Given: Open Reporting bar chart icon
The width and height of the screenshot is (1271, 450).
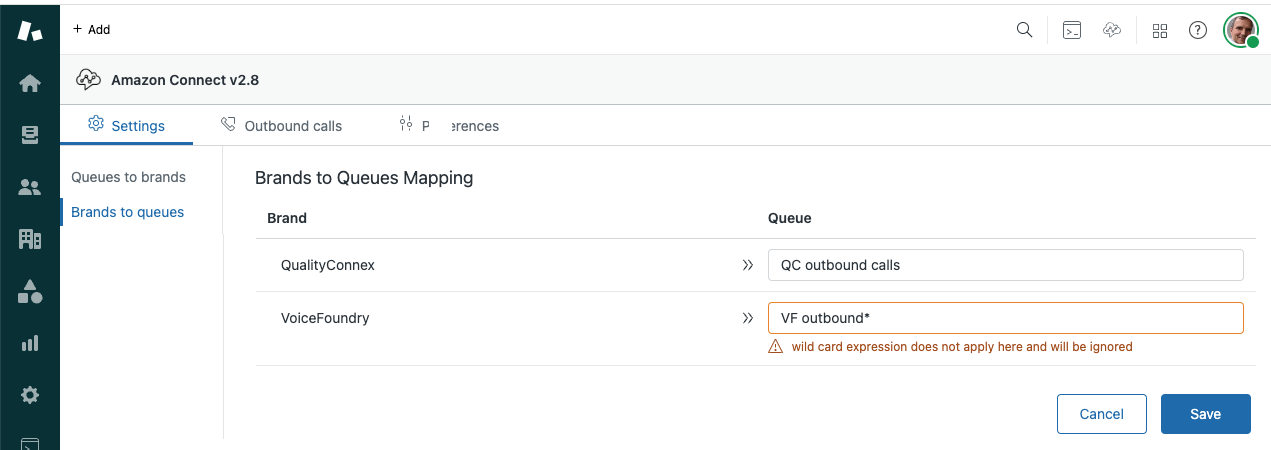Looking at the screenshot, I should tap(30, 343).
